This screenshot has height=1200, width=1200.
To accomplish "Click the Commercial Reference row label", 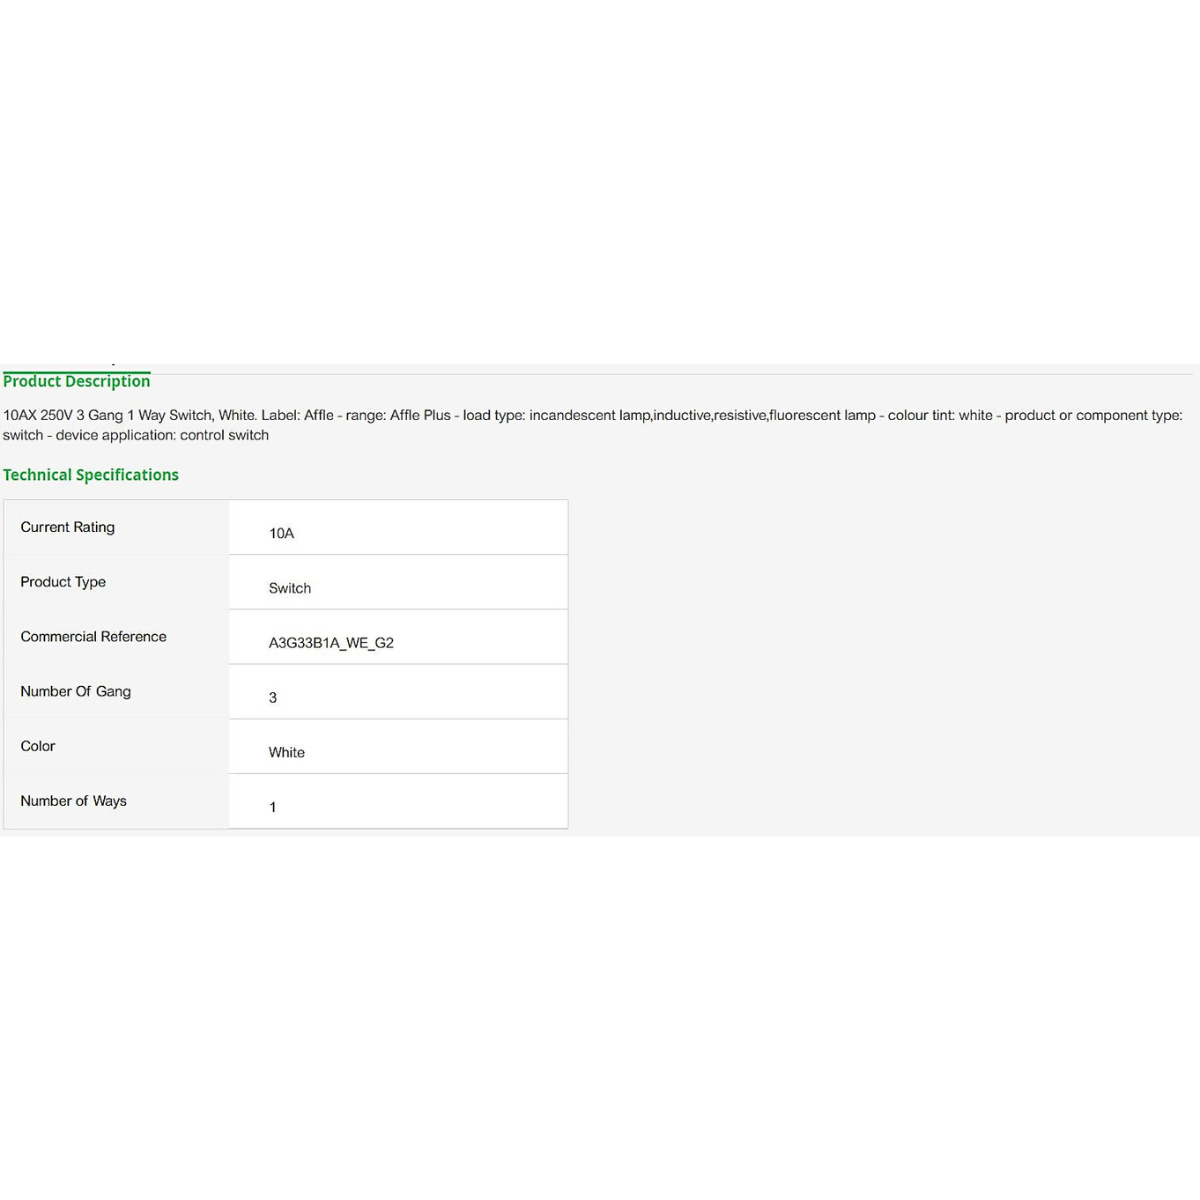I will point(94,637).
